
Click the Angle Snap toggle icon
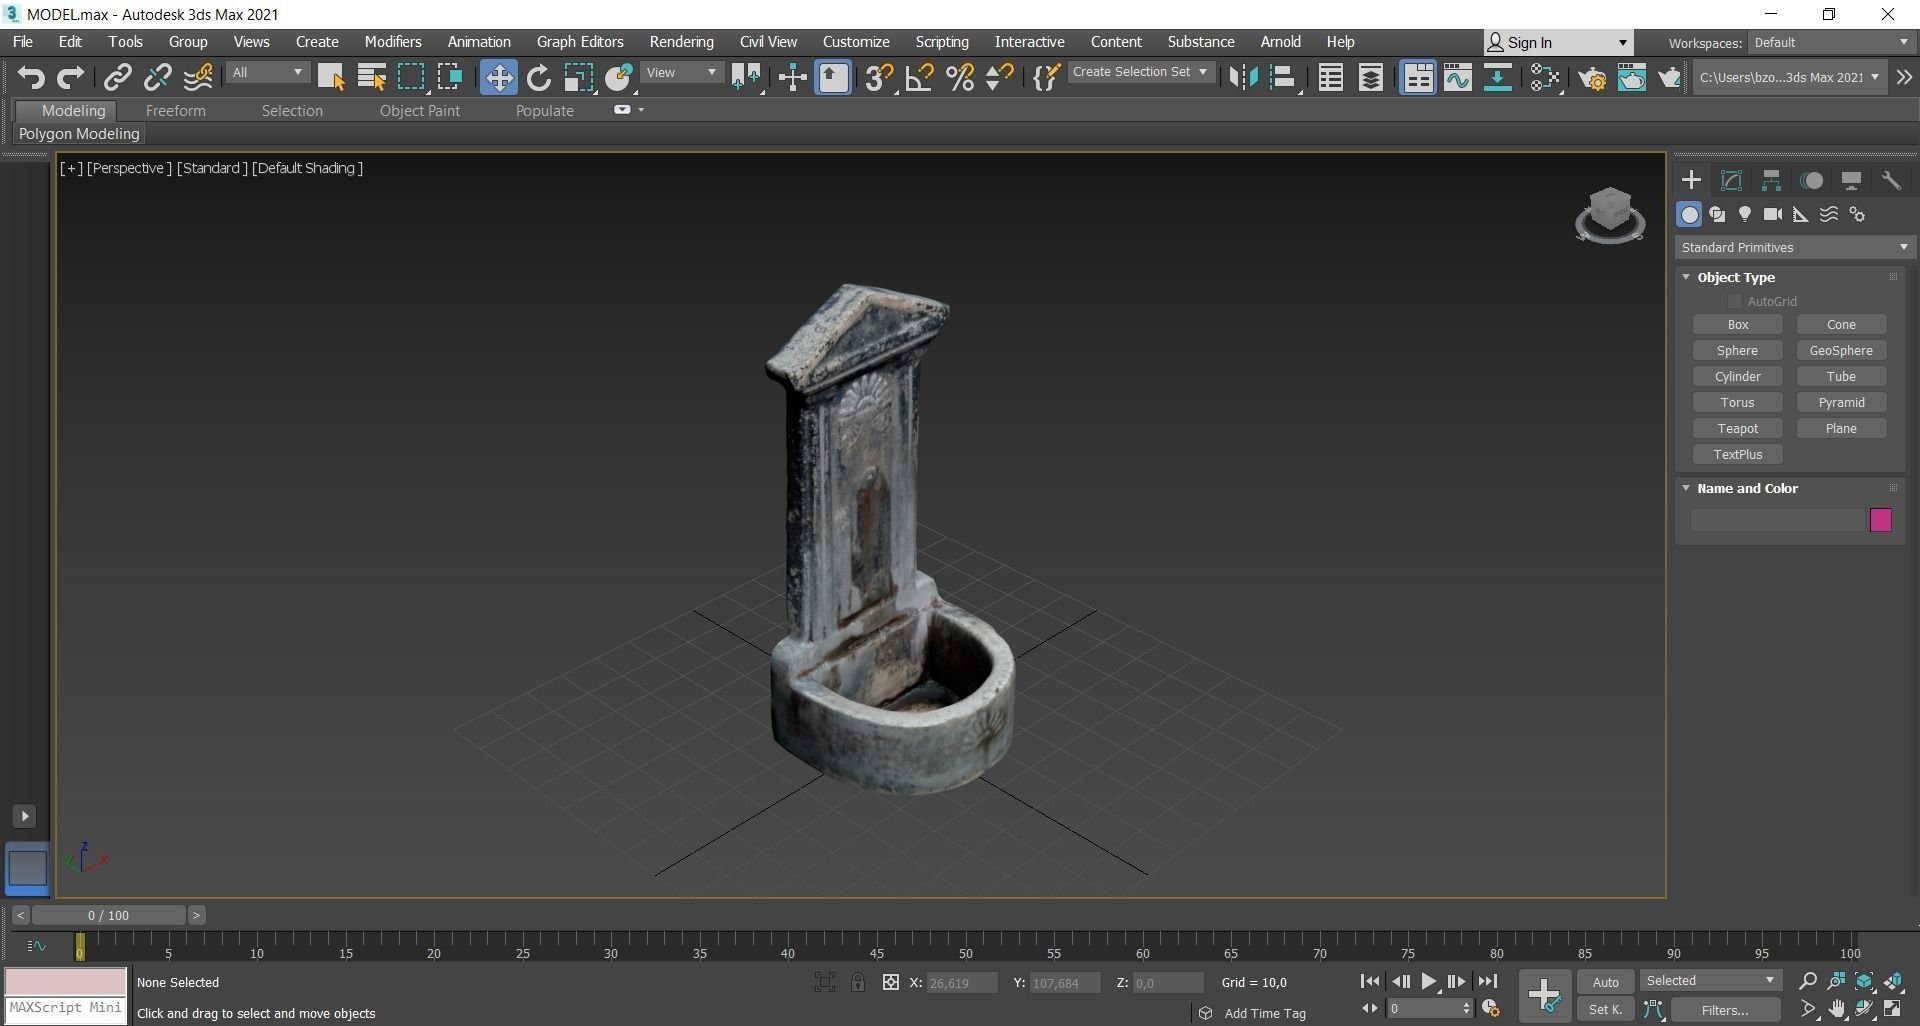click(919, 77)
